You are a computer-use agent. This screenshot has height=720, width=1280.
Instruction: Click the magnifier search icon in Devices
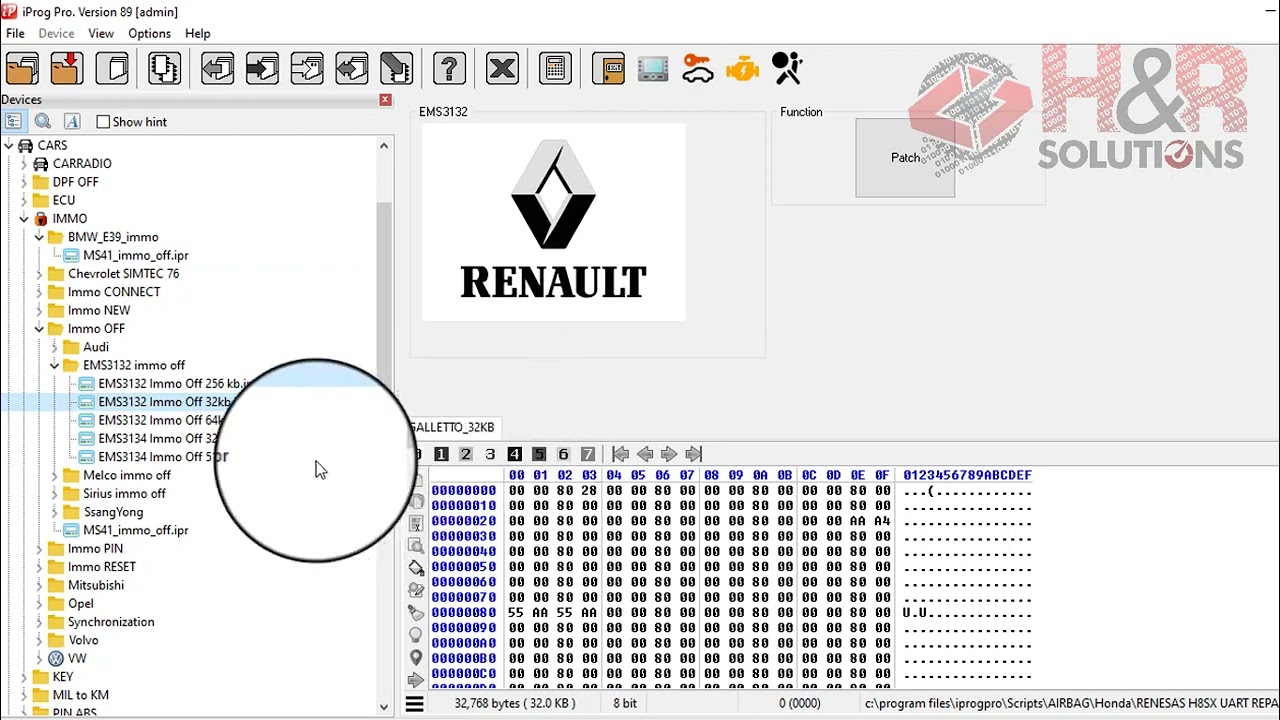[43, 121]
